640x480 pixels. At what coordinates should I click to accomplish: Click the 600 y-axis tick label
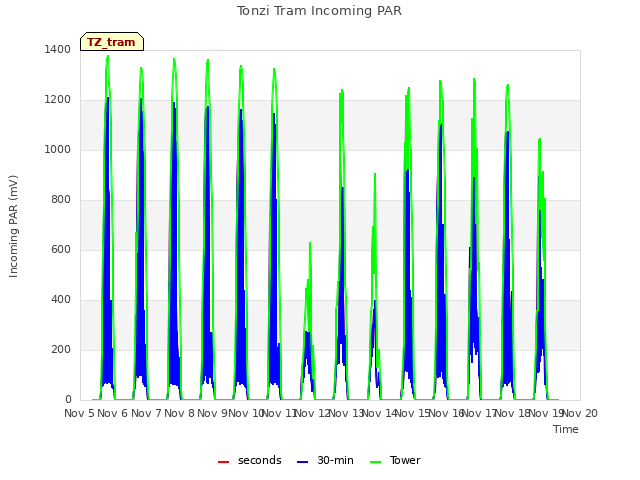click(x=61, y=249)
